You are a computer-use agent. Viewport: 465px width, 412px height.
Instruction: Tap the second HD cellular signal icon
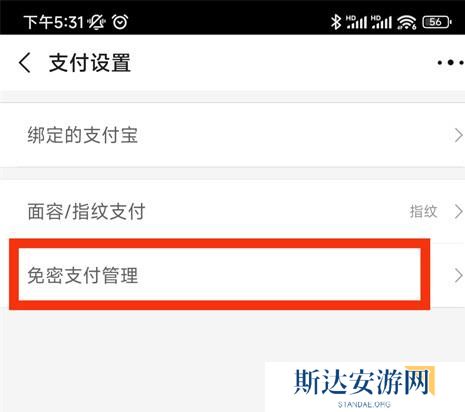coord(381,22)
